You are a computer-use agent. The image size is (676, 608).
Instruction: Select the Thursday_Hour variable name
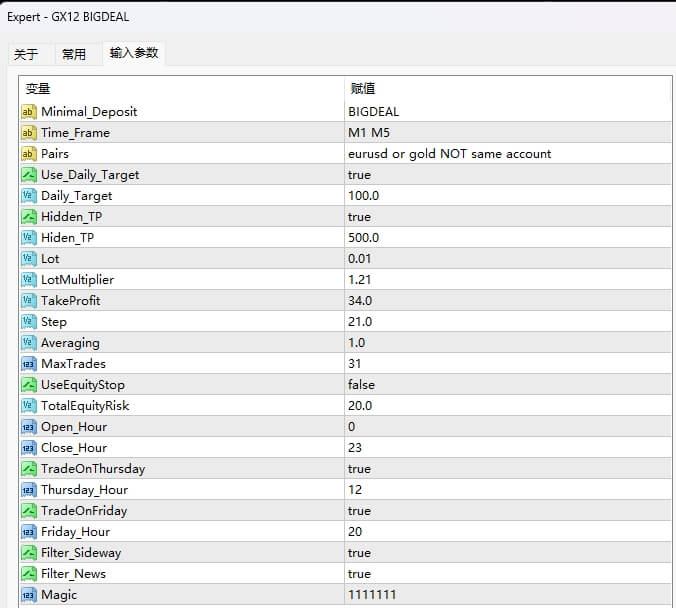(x=84, y=490)
